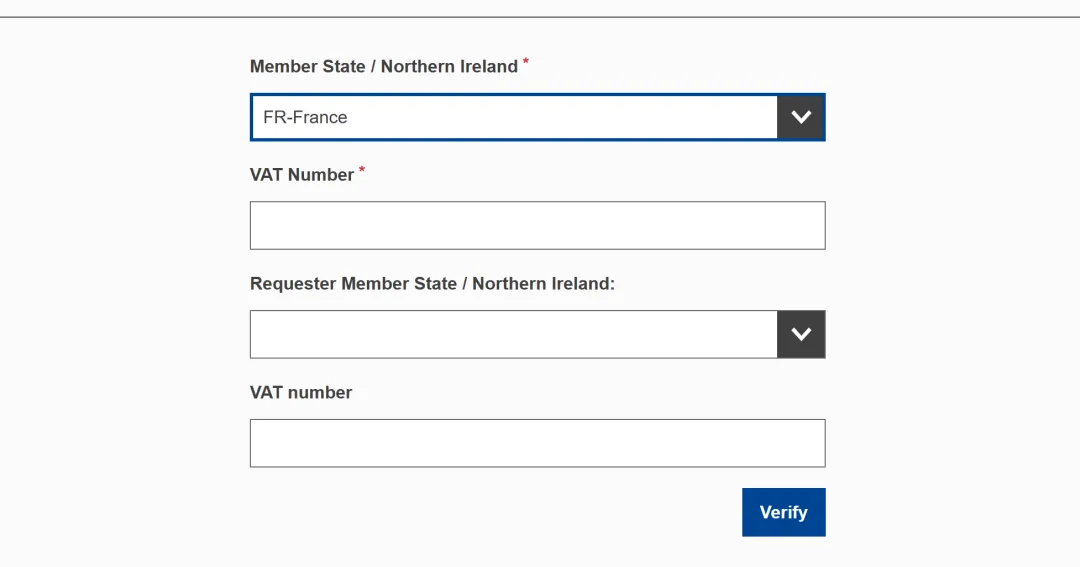Click the right end of the required VAT Number field
Screen dimensions: 1080x567
[812, 225]
